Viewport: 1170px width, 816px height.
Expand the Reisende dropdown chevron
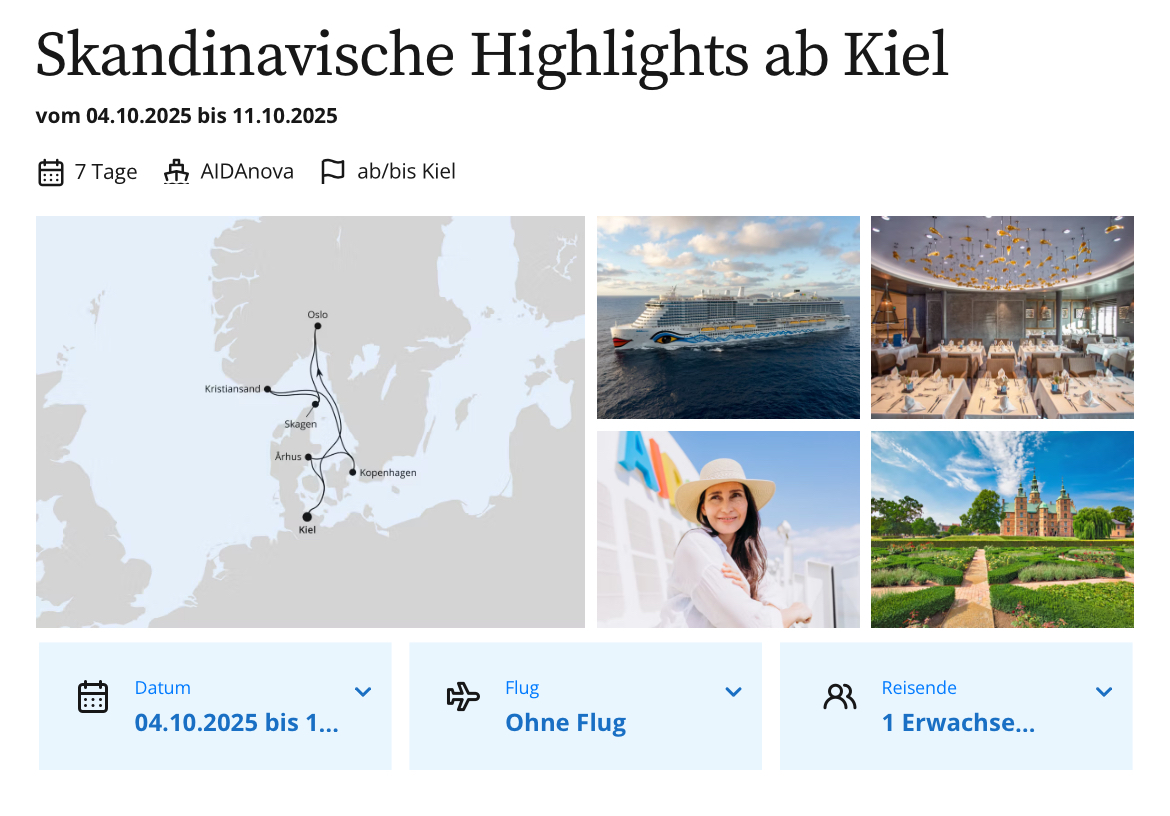coord(1104,691)
